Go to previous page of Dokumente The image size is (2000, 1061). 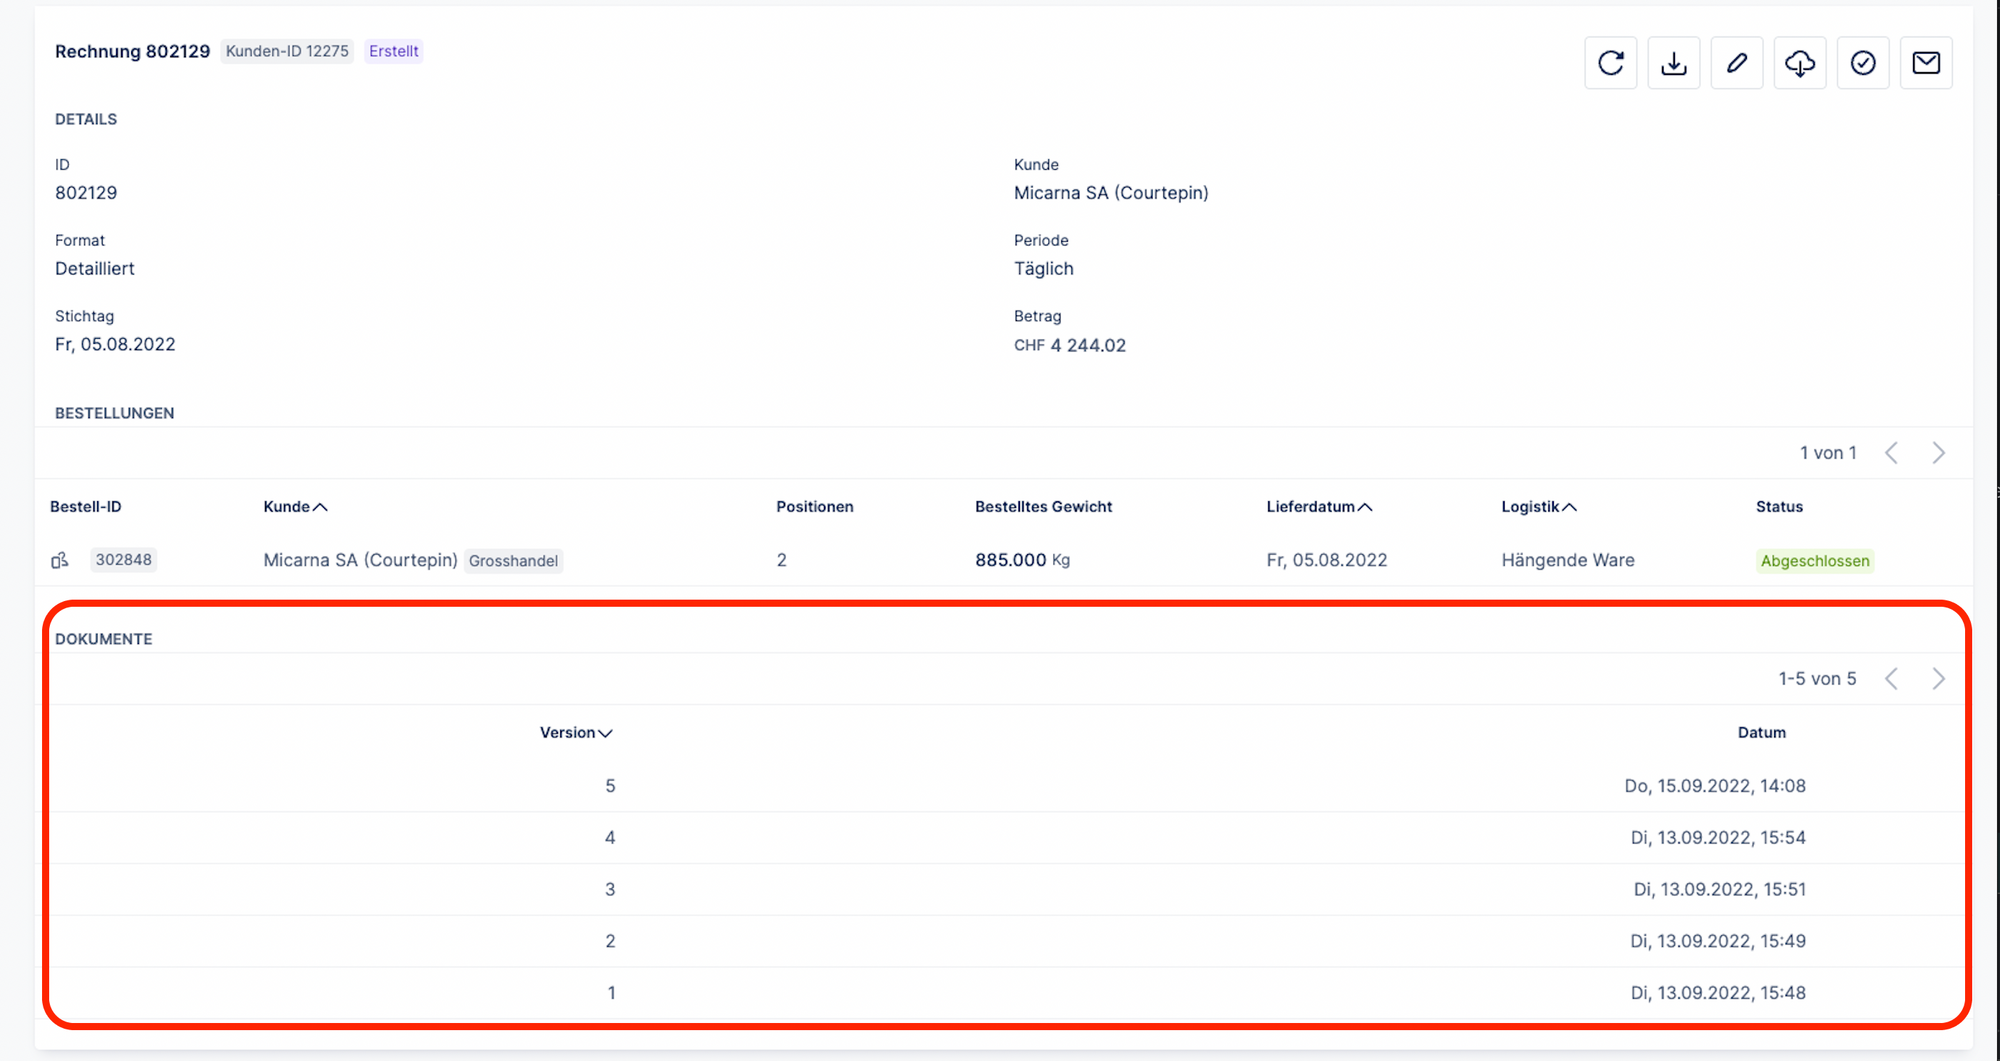tap(1891, 679)
